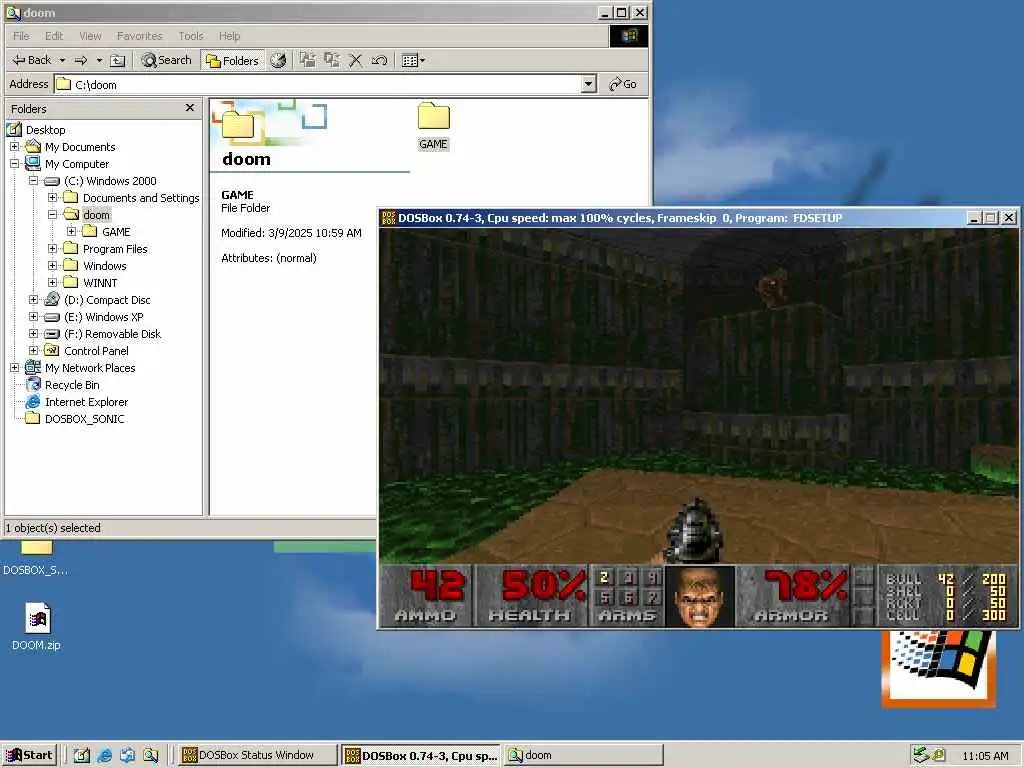Viewport: 1024px width, 768px height.
Task: Click the second system tray icon
Action: (x=938, y=755)
